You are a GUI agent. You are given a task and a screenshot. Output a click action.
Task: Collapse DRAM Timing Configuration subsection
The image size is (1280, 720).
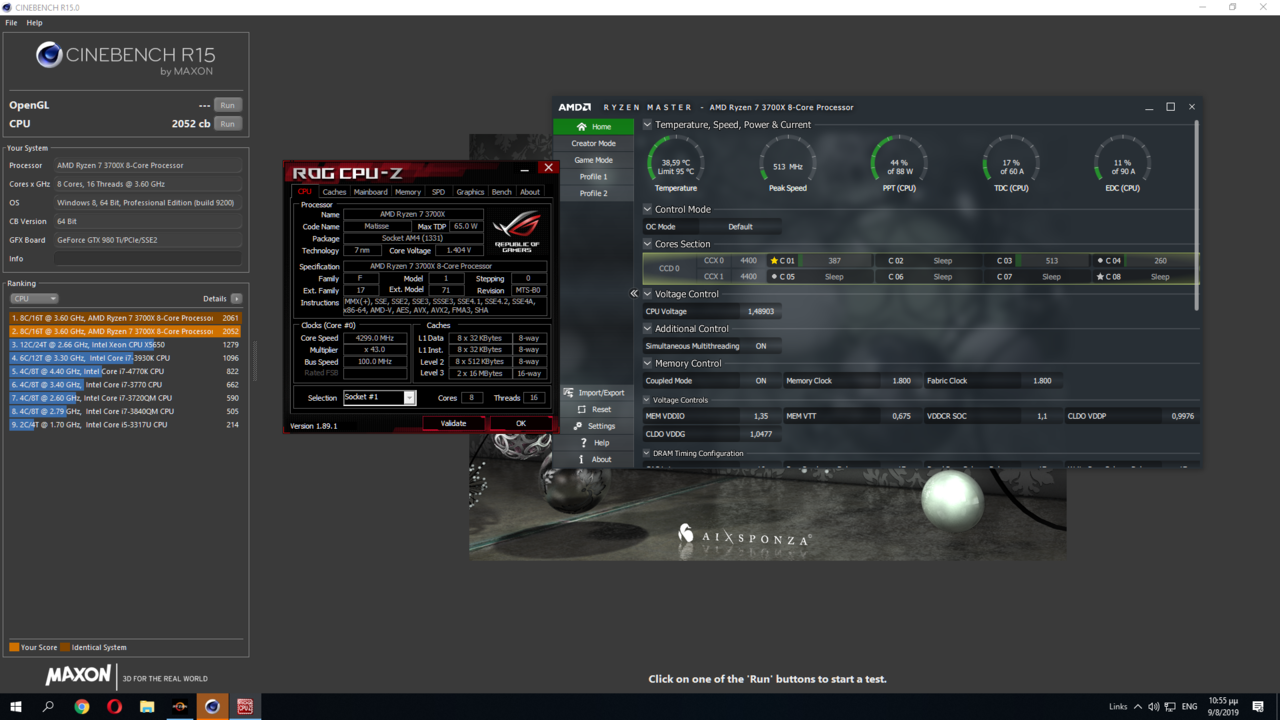coord(647,454)
